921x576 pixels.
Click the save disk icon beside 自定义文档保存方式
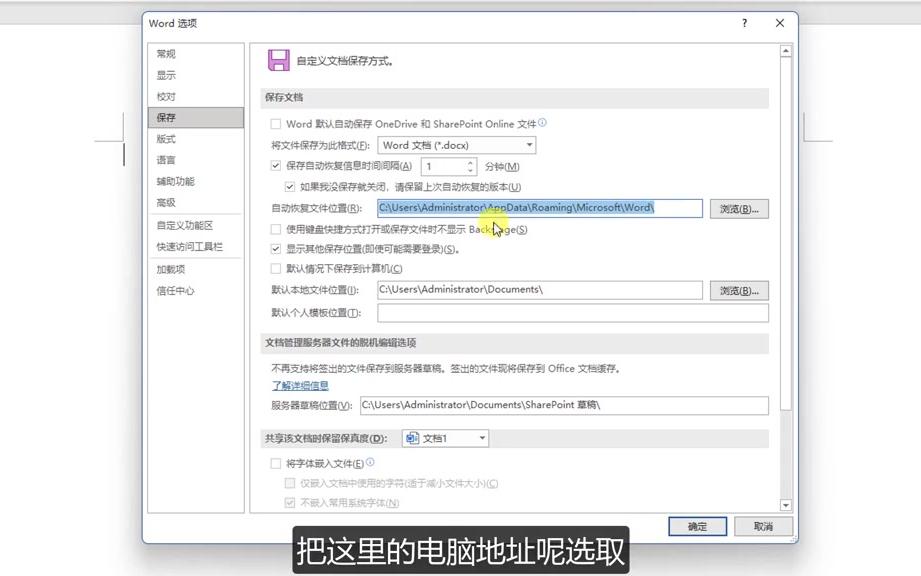coord(278,60)
